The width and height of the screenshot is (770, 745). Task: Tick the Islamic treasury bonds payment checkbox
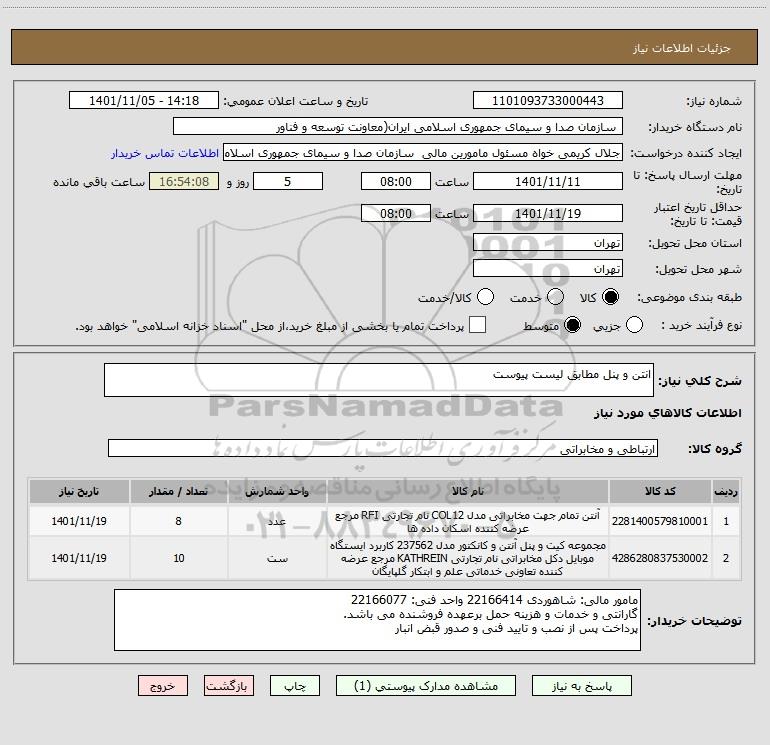tap(477, 325)
